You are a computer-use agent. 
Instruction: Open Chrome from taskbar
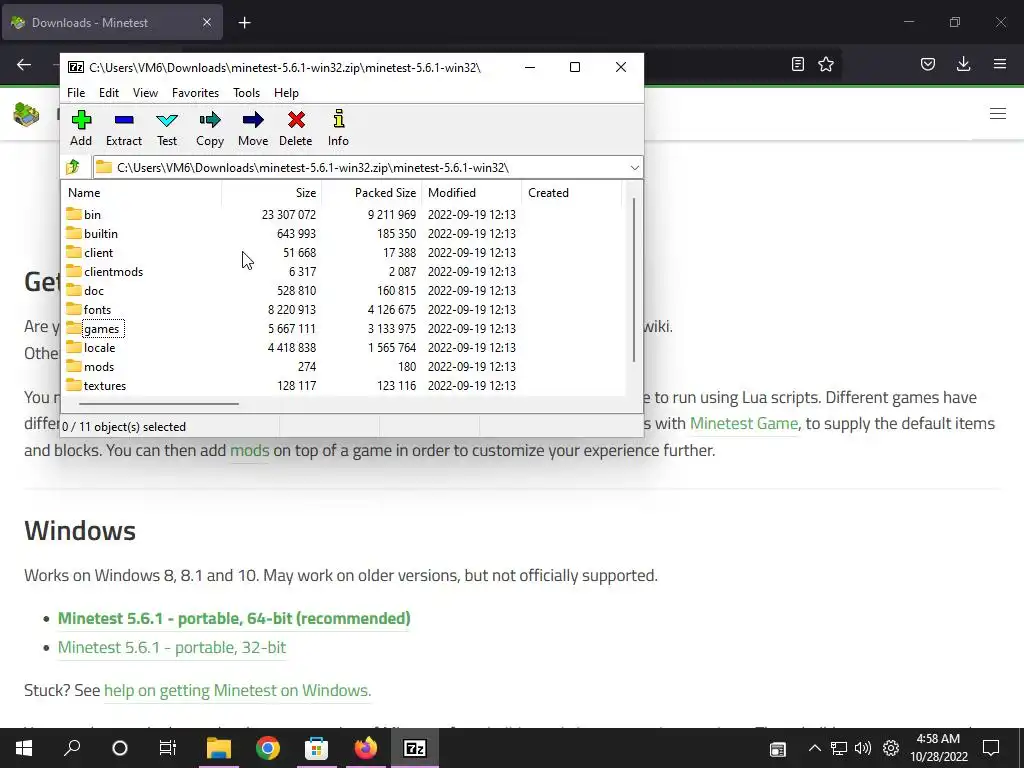268,748
